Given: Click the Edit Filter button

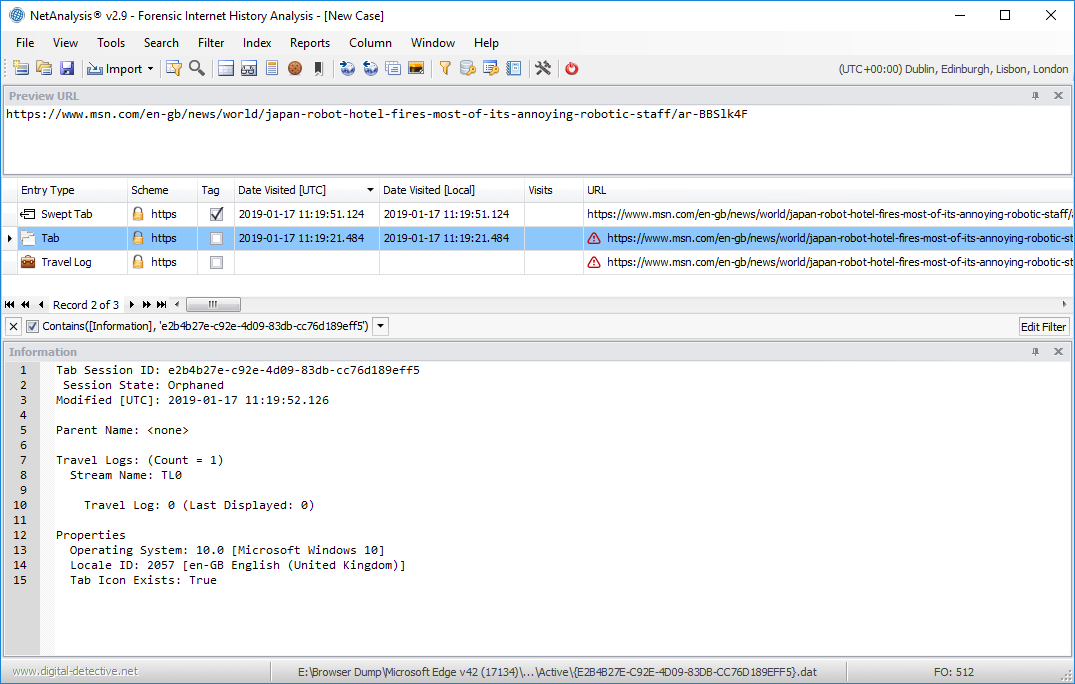Looking at the screenshot, I should click(x=1043, y=327).
